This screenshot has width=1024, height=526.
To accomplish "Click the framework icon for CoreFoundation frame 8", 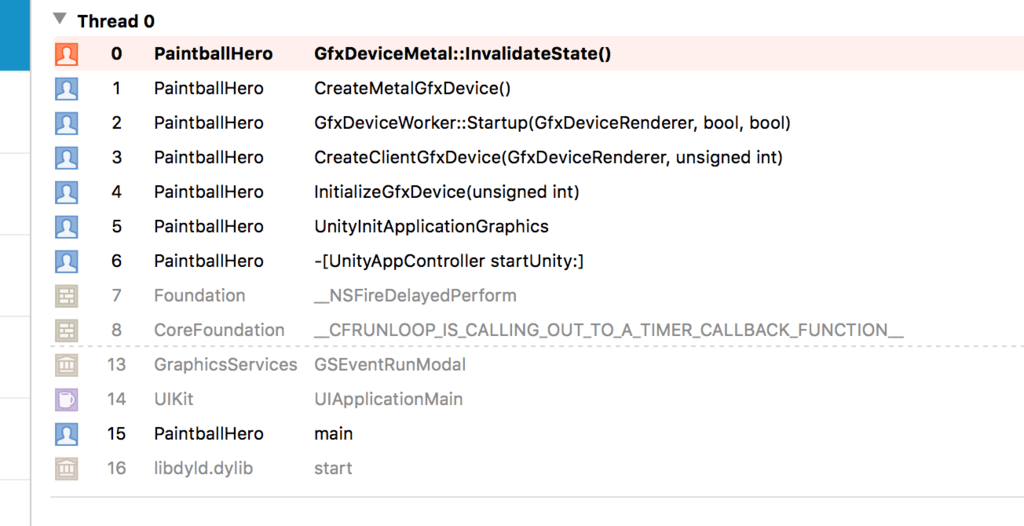I will pos(67,331).
